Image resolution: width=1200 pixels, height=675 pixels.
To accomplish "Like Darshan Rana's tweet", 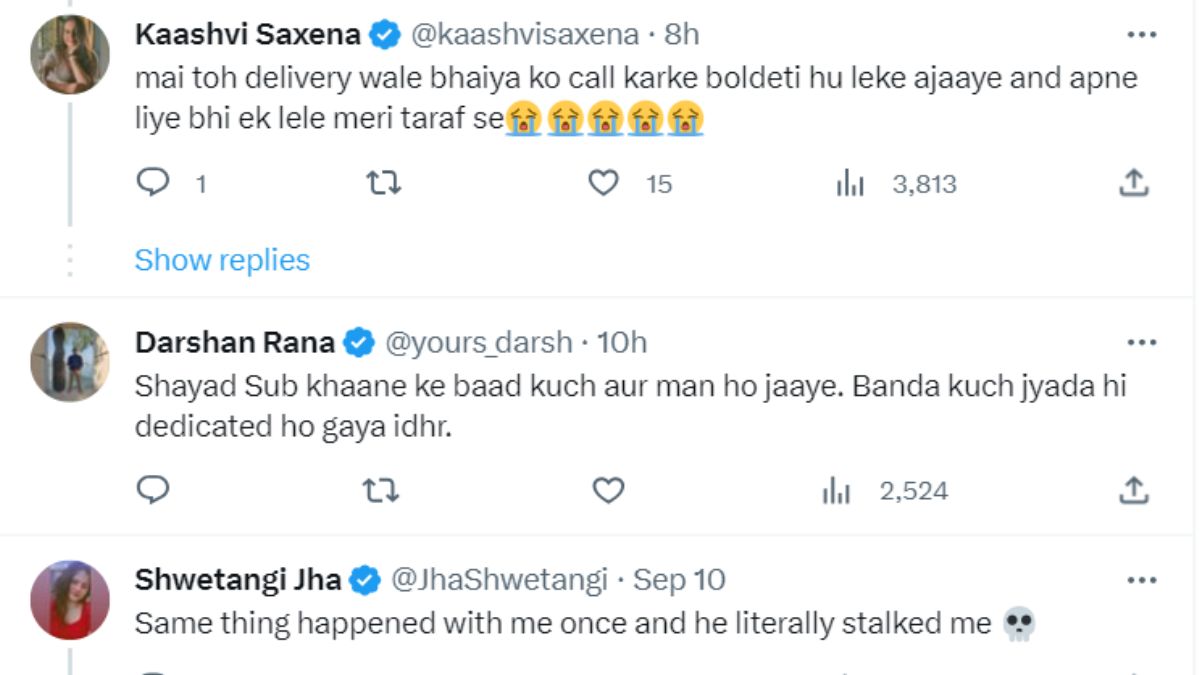I will pyautogui.click(x=608, y=490).
